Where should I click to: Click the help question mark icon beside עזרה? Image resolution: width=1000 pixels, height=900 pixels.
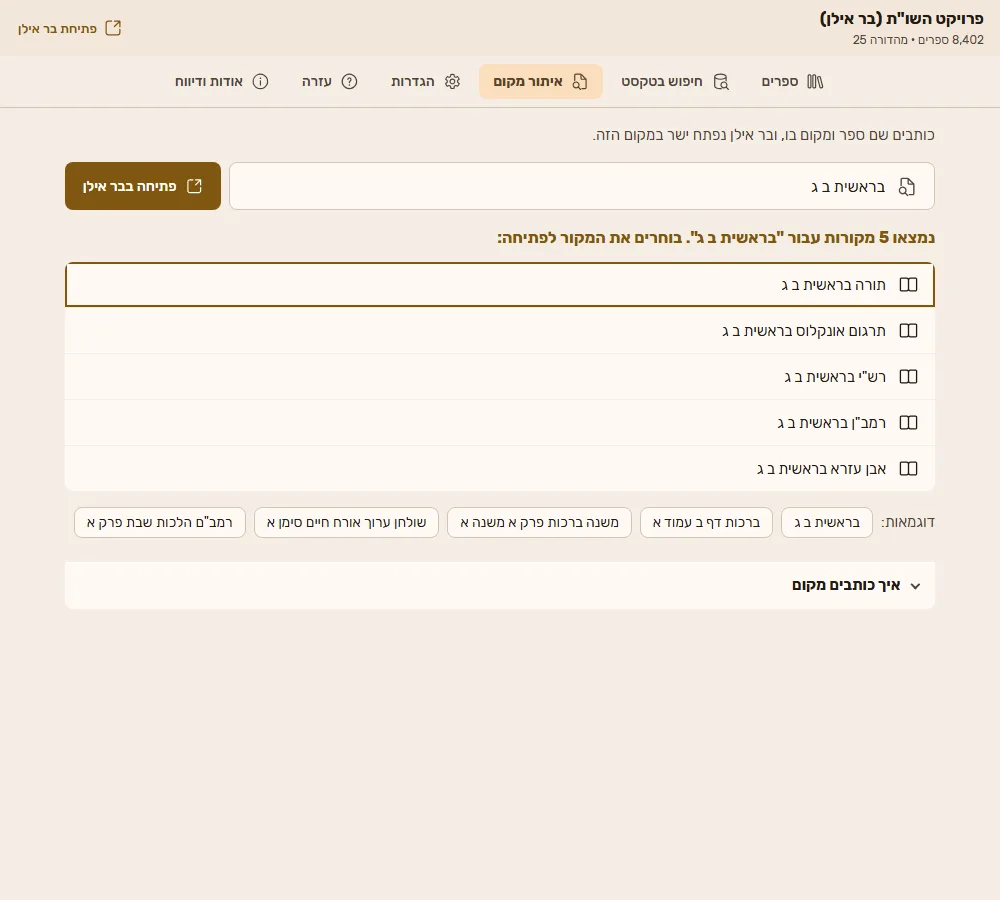349,82
